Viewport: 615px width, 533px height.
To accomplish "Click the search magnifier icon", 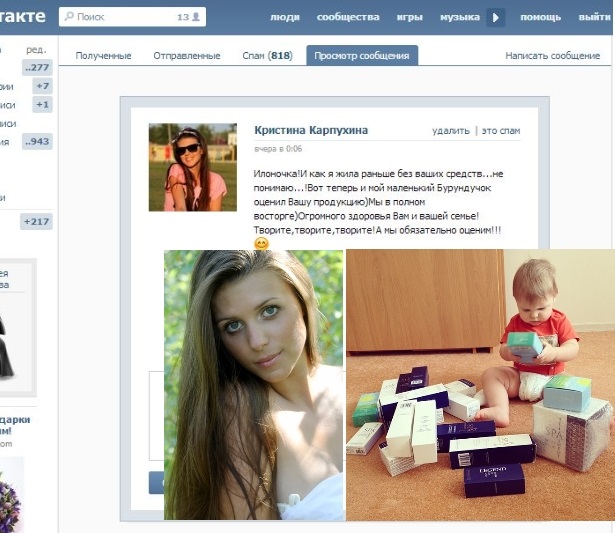I will pyautogui.click(x=68, y=17).
